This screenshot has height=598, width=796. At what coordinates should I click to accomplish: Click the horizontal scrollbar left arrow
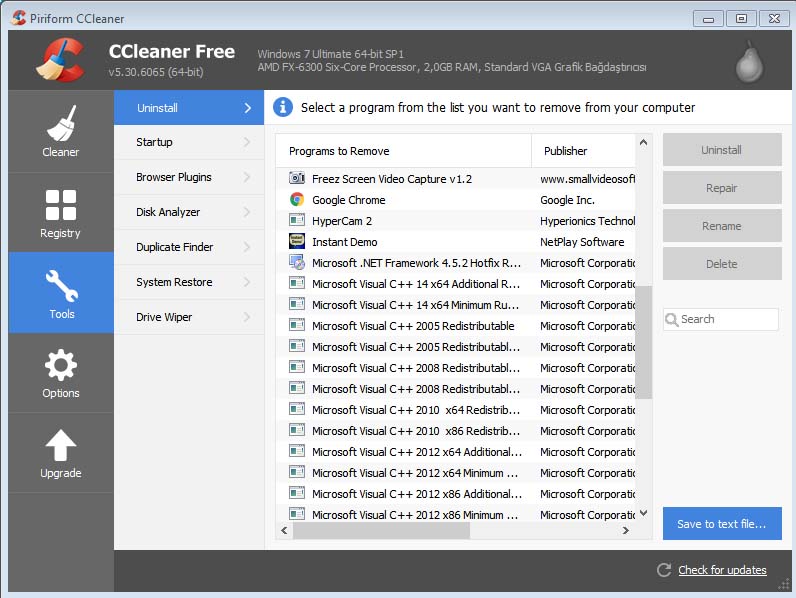[x=284, y=530]
